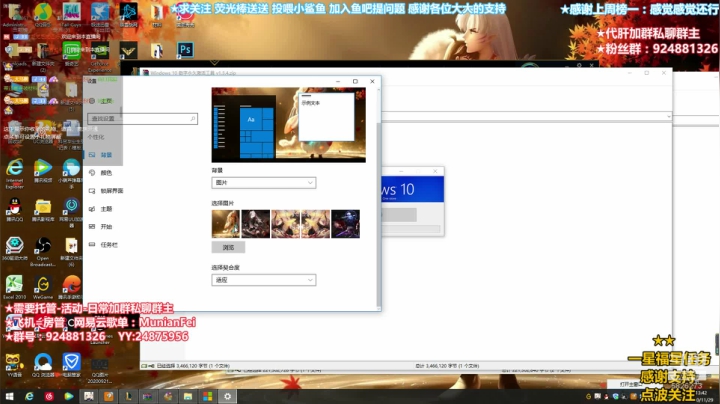720x404 pixels.
Task: Click the magnifier icon in settings search box
Action: pyautogui.click(x=193, y=118)
